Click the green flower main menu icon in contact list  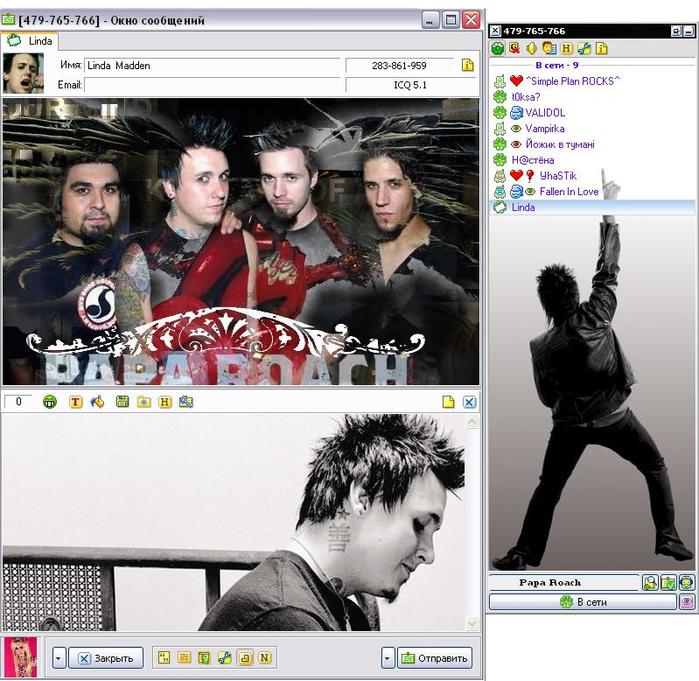498,48
